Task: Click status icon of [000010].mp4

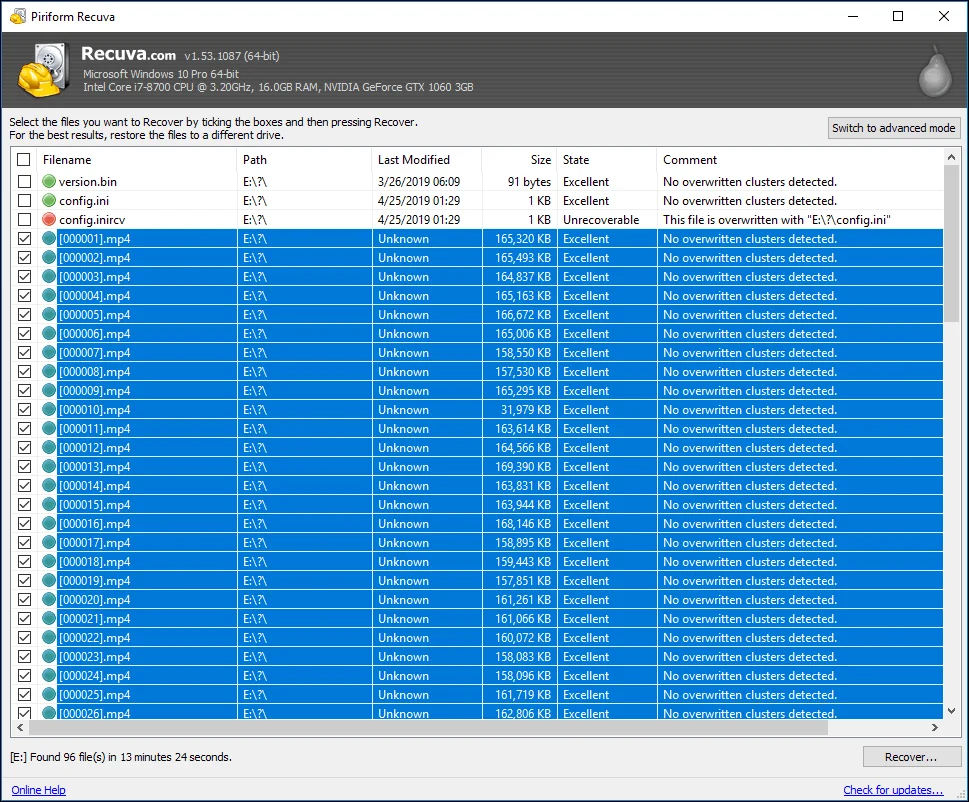Action: coord(49,410)
